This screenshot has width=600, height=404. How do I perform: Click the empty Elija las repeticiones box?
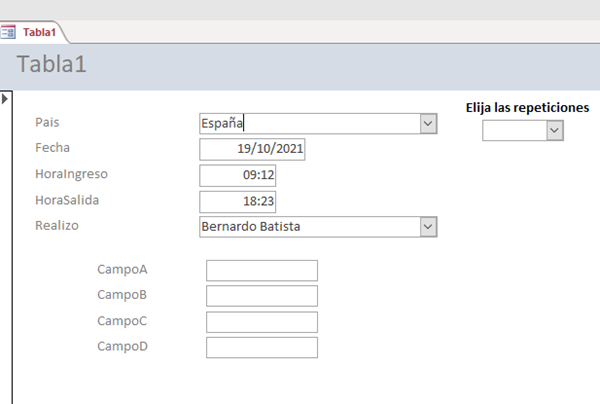coord(514,130)
